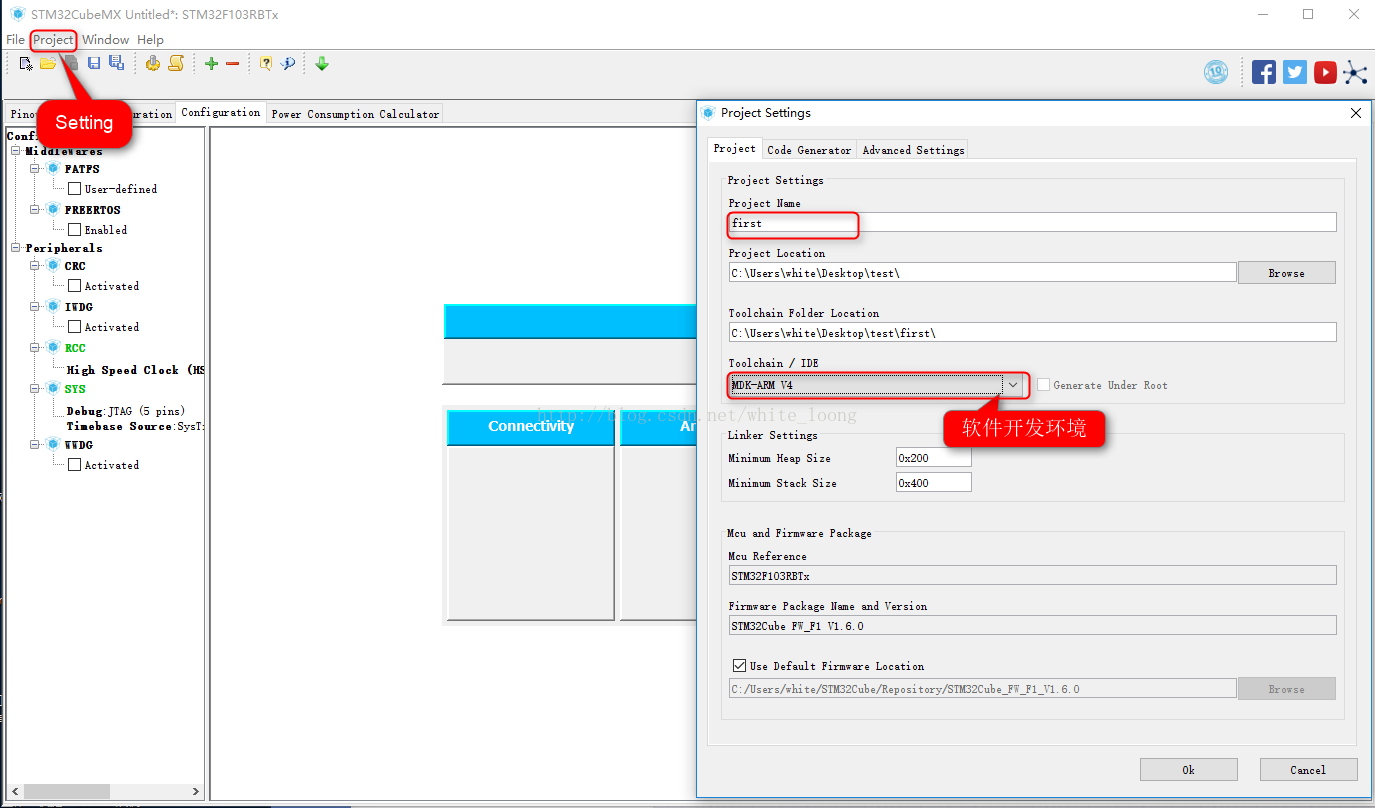Image resolution: width=1375 pixels, height=808 pixels.
Task: Click the Save Project As icon
Action: pyautogui.click(x=116, y=64)
